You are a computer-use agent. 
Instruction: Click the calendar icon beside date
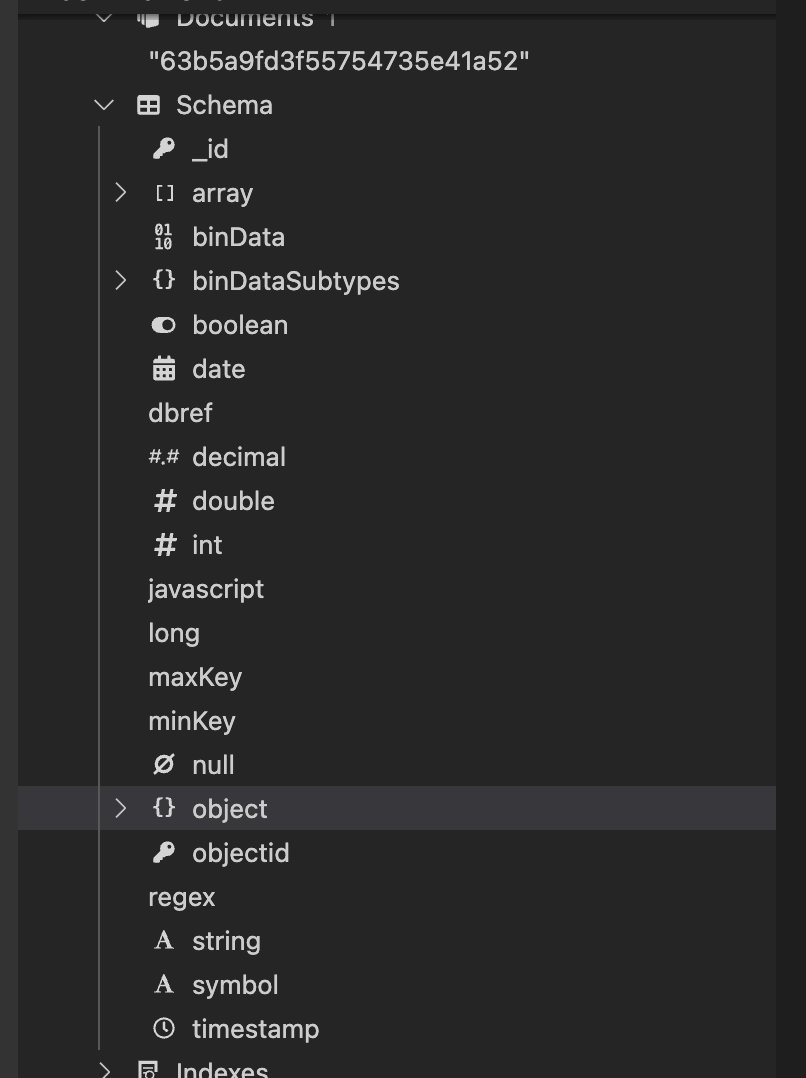click(x=163, y=369)
